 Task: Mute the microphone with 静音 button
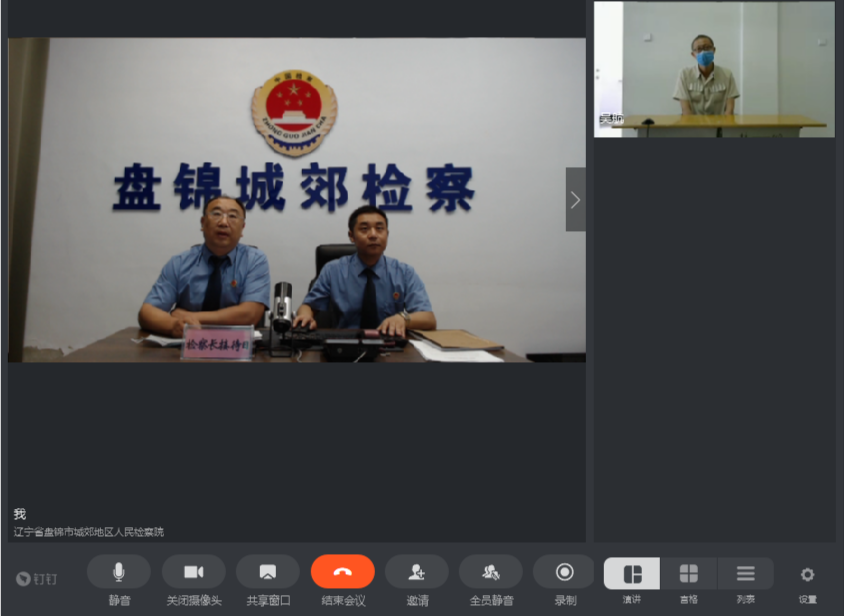click(x=119, y=572)
